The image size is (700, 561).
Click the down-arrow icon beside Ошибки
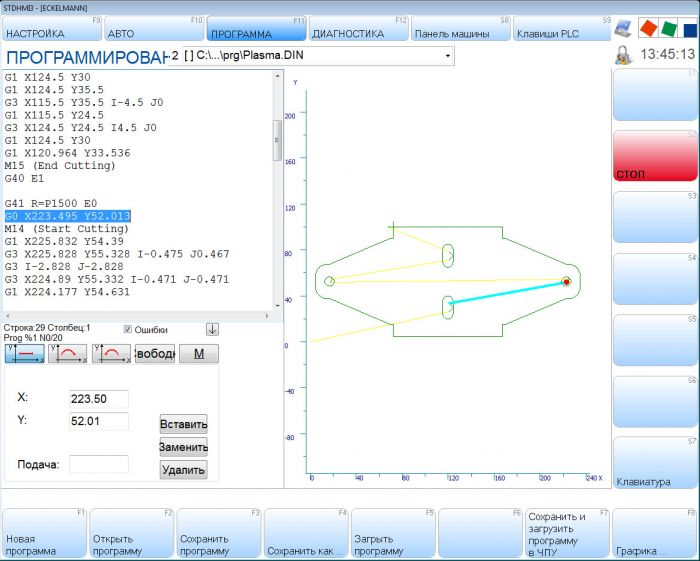pos(213,329)
